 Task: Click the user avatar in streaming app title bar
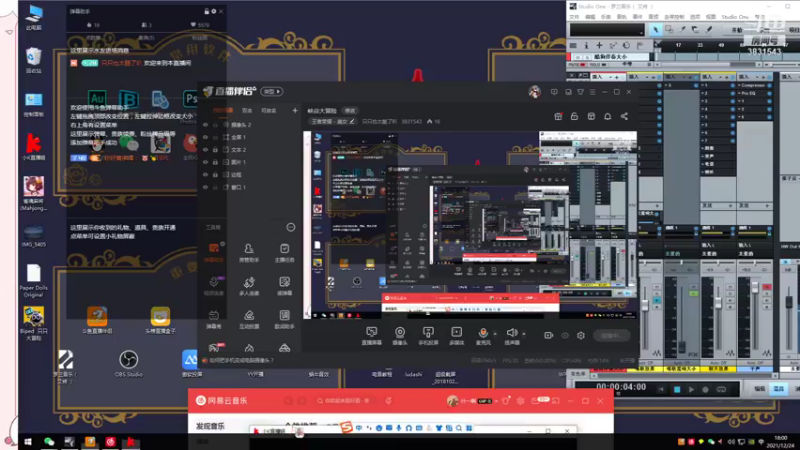tap(534, 92)
